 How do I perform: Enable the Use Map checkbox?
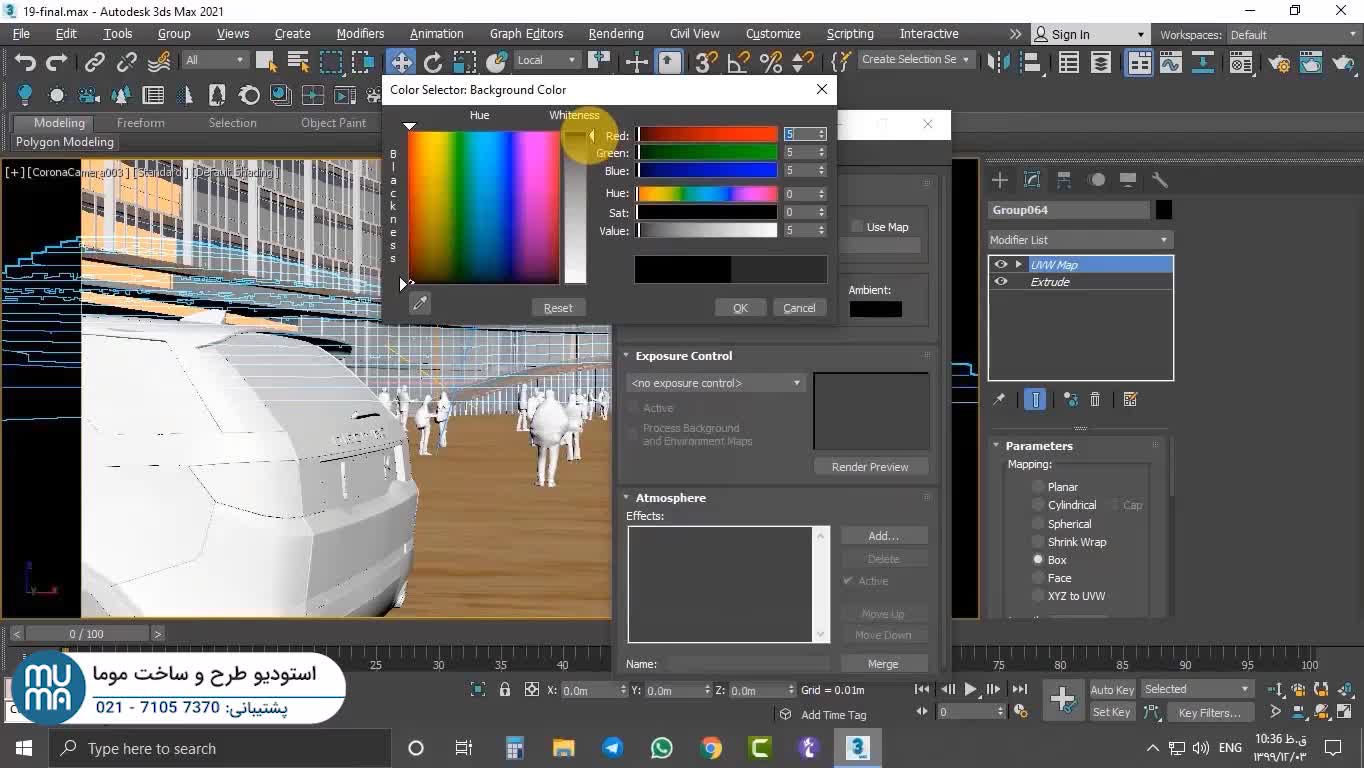[857, 227]
